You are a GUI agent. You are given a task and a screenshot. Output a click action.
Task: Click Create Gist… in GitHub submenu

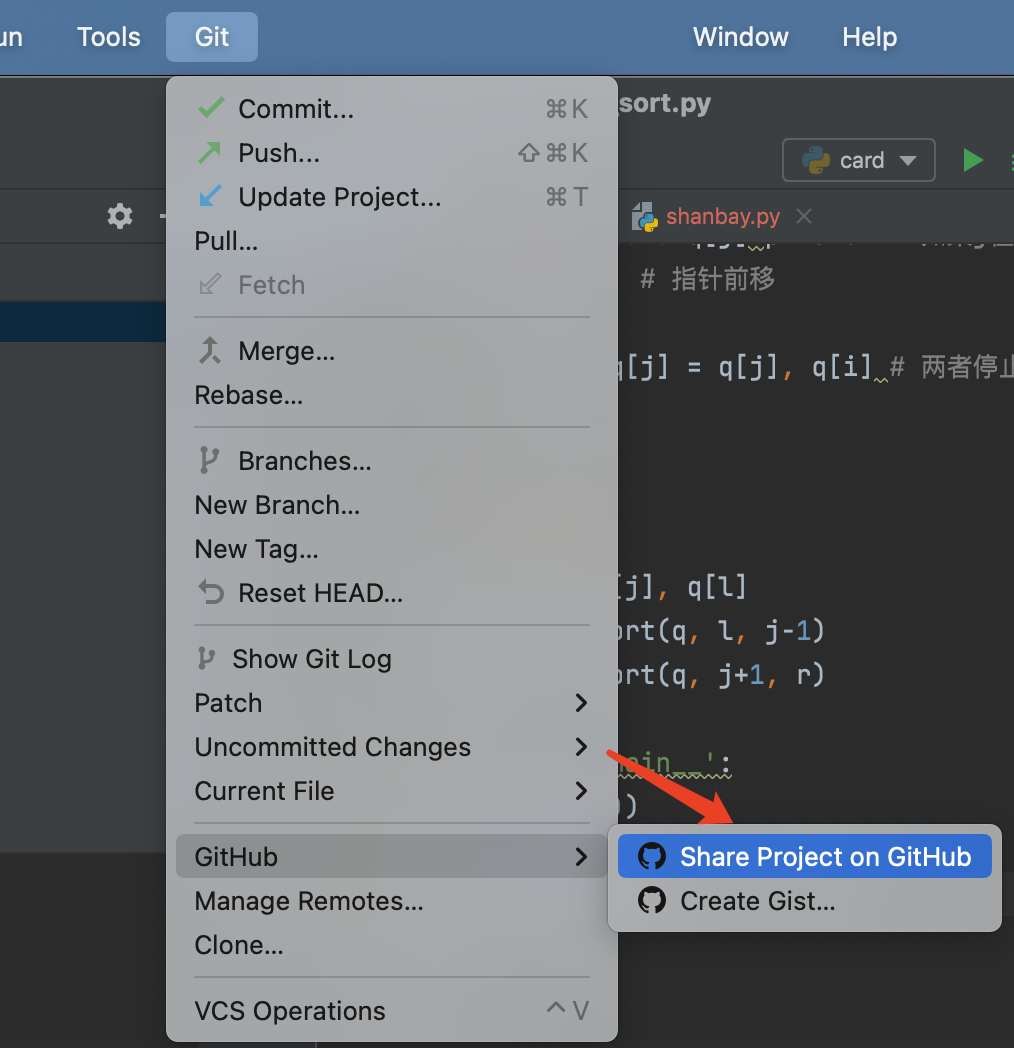(x=757, y=901)
